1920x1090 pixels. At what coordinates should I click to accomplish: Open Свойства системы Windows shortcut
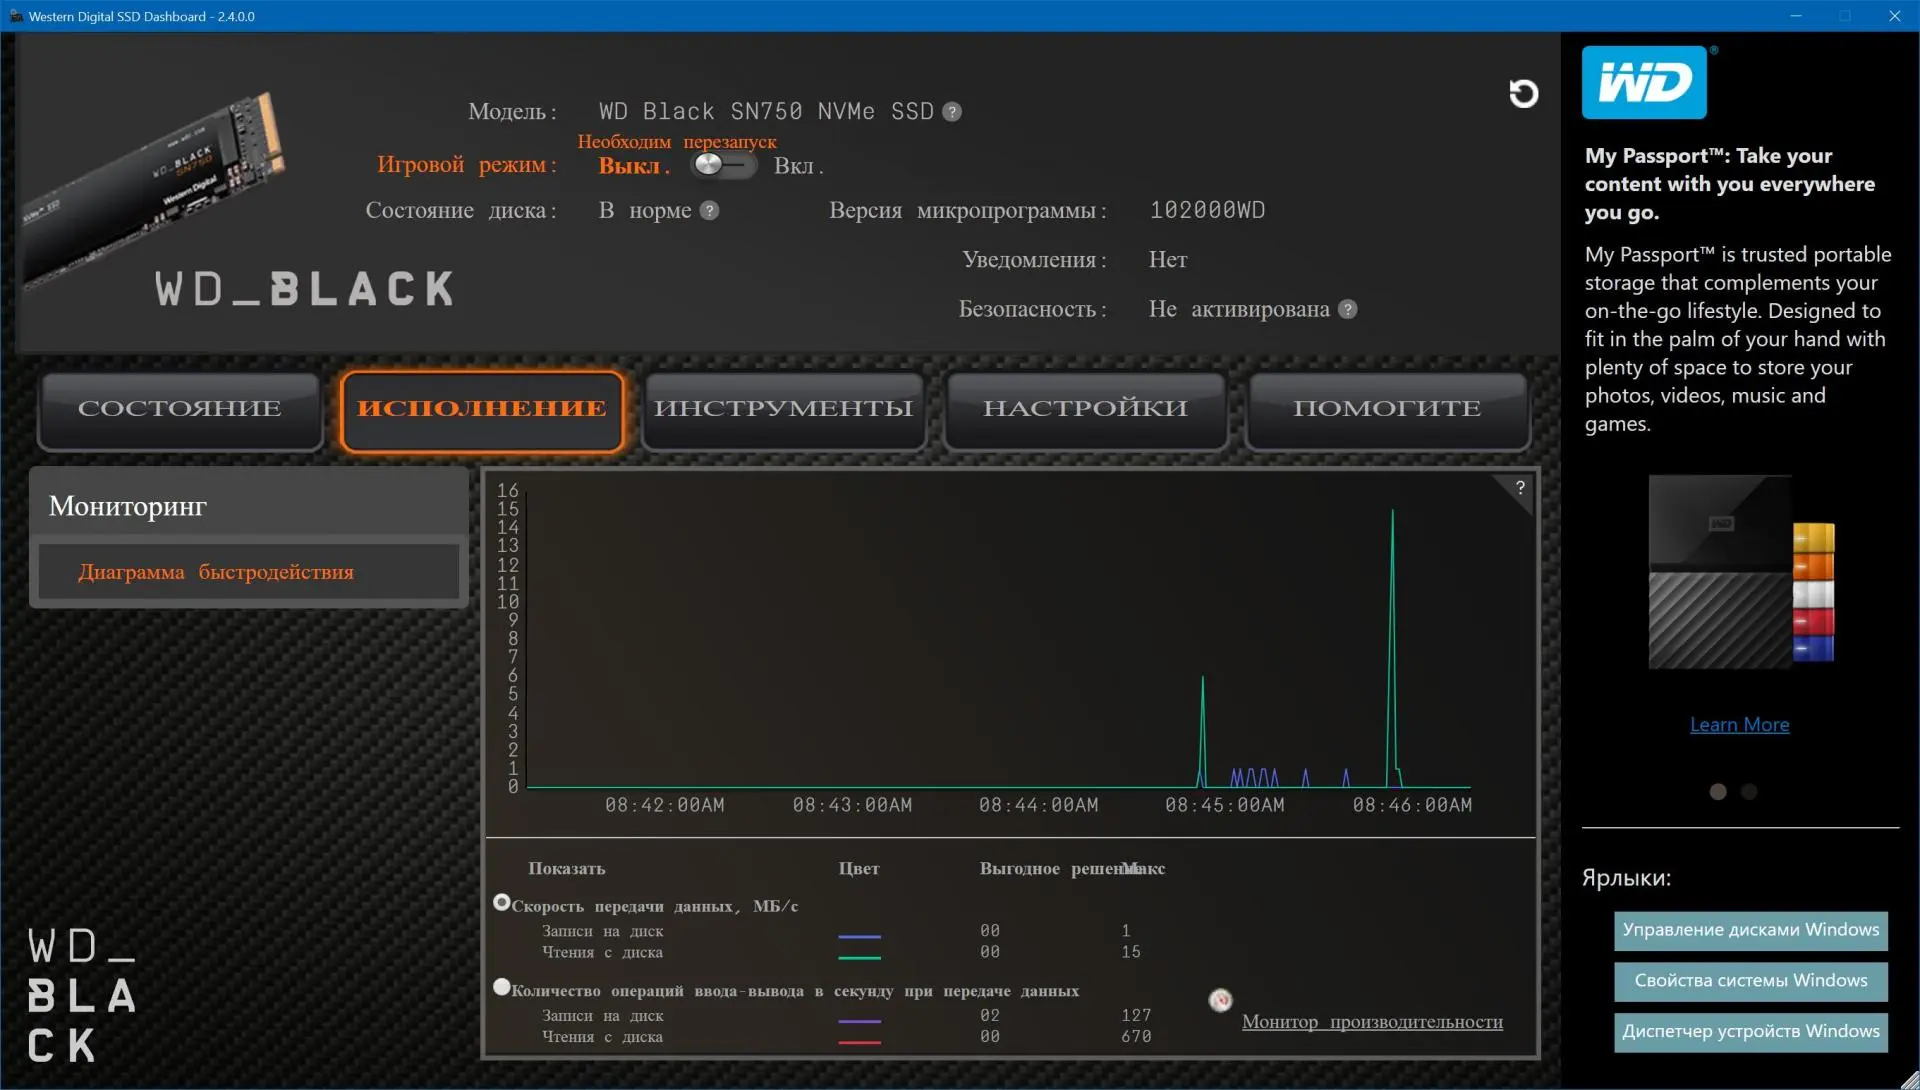[1751, 981]
